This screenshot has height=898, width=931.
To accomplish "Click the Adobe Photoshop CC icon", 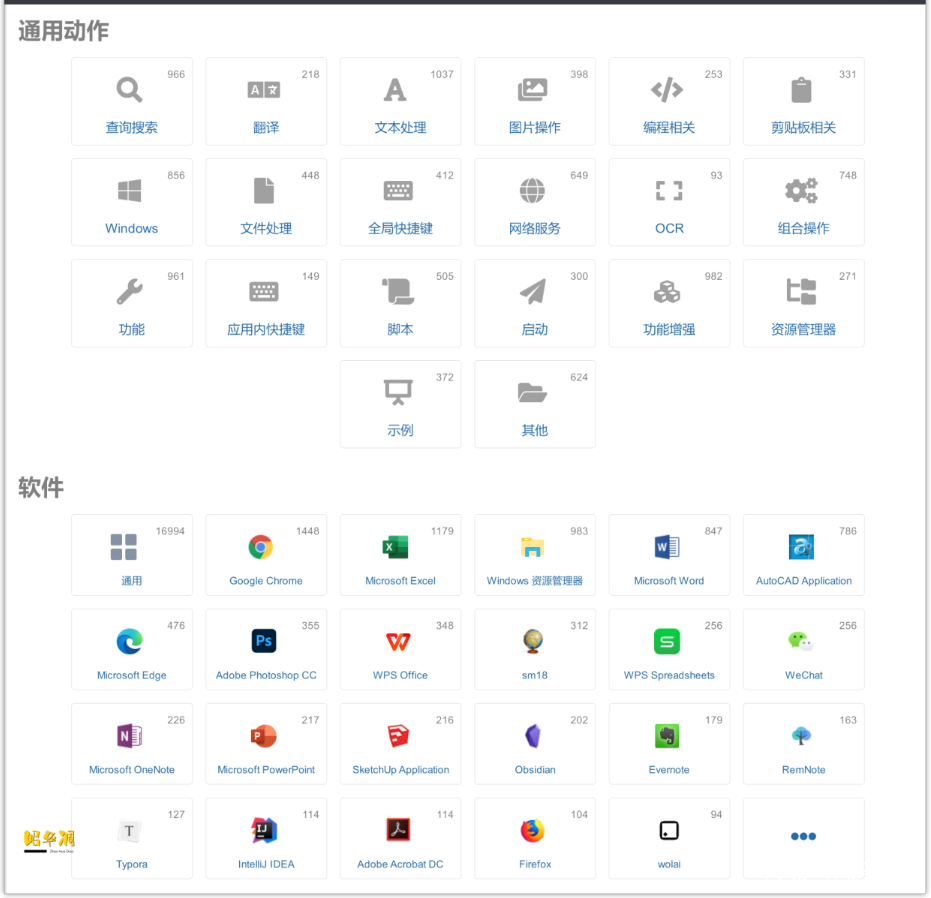I will click(264, 641).
